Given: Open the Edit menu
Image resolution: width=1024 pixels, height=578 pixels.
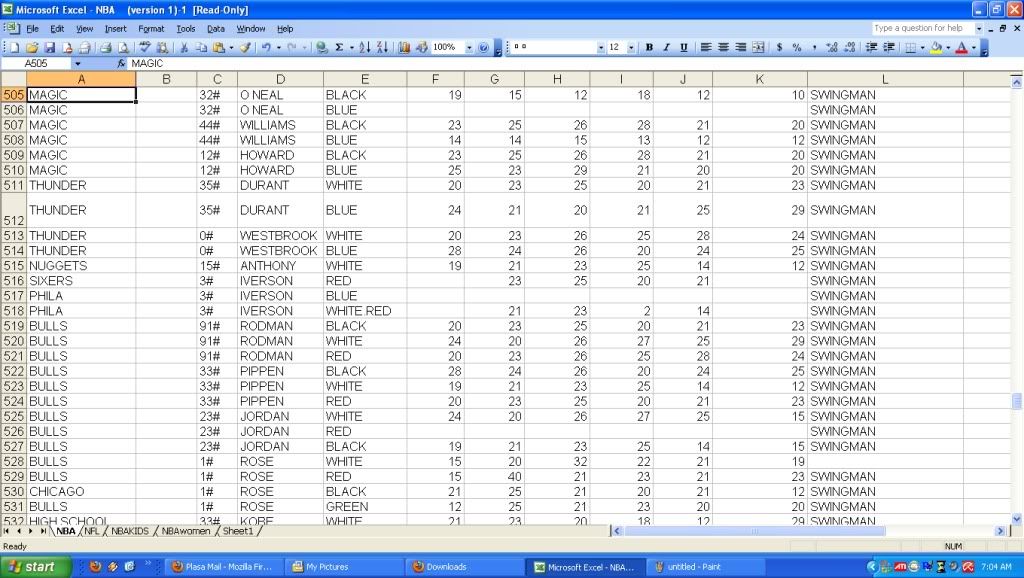Looking at the screenshot, I should tap(57, 29).
